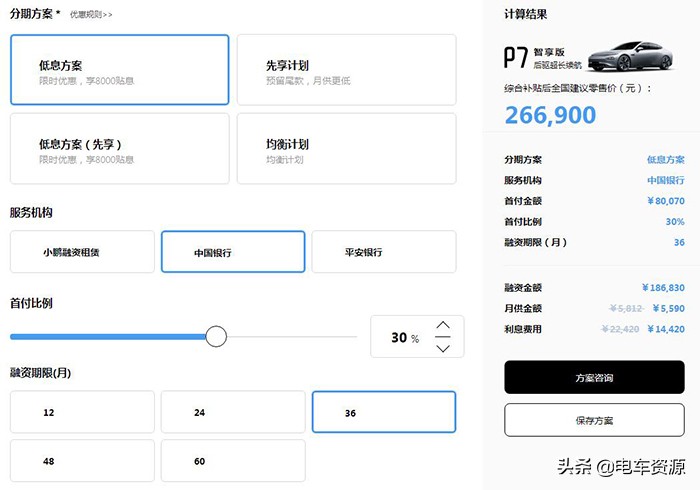Viewport: 700px width, 490px height.
Task: Choose the 先享计划 plan card
Action: click(346, 70)
